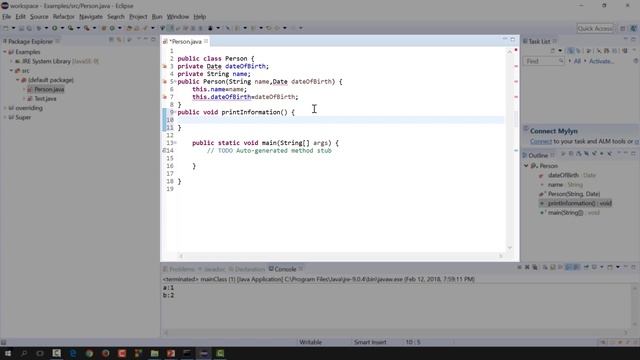Select dateOfBirth field in Outline
Screen dimensions: 640x360
(563, 175)
